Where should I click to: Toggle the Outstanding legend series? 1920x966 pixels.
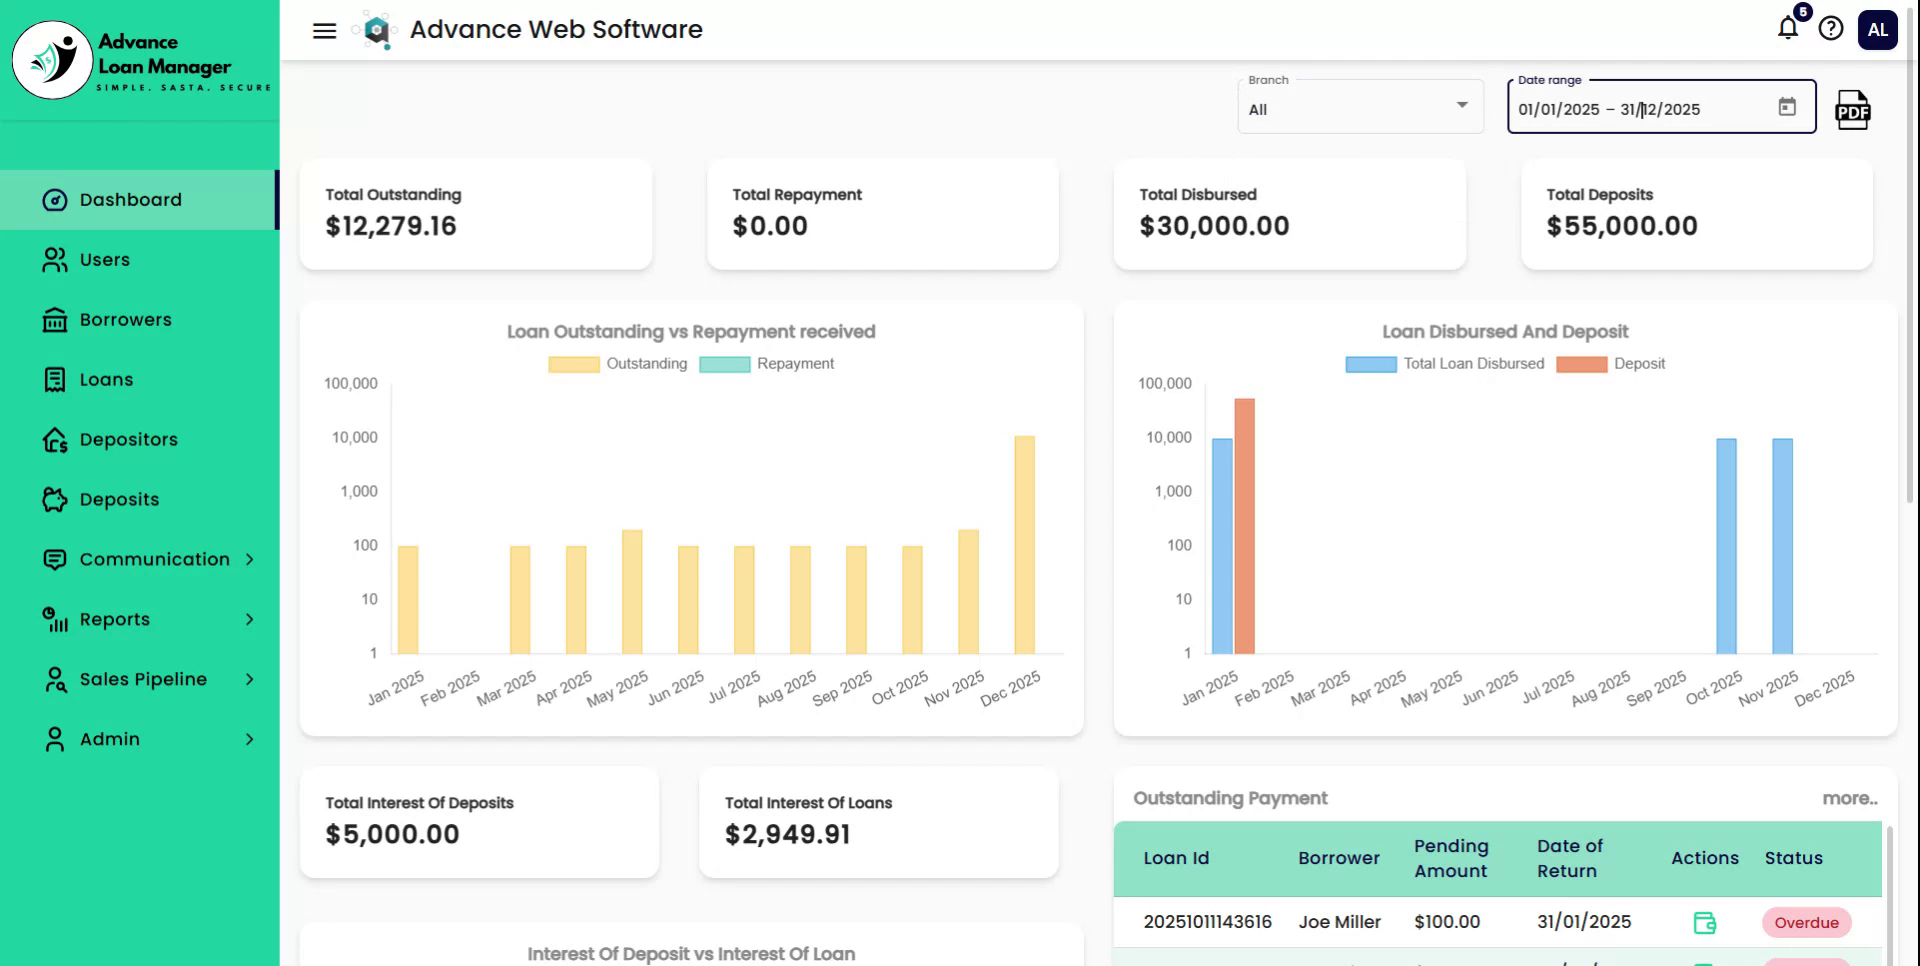[618, 364]
